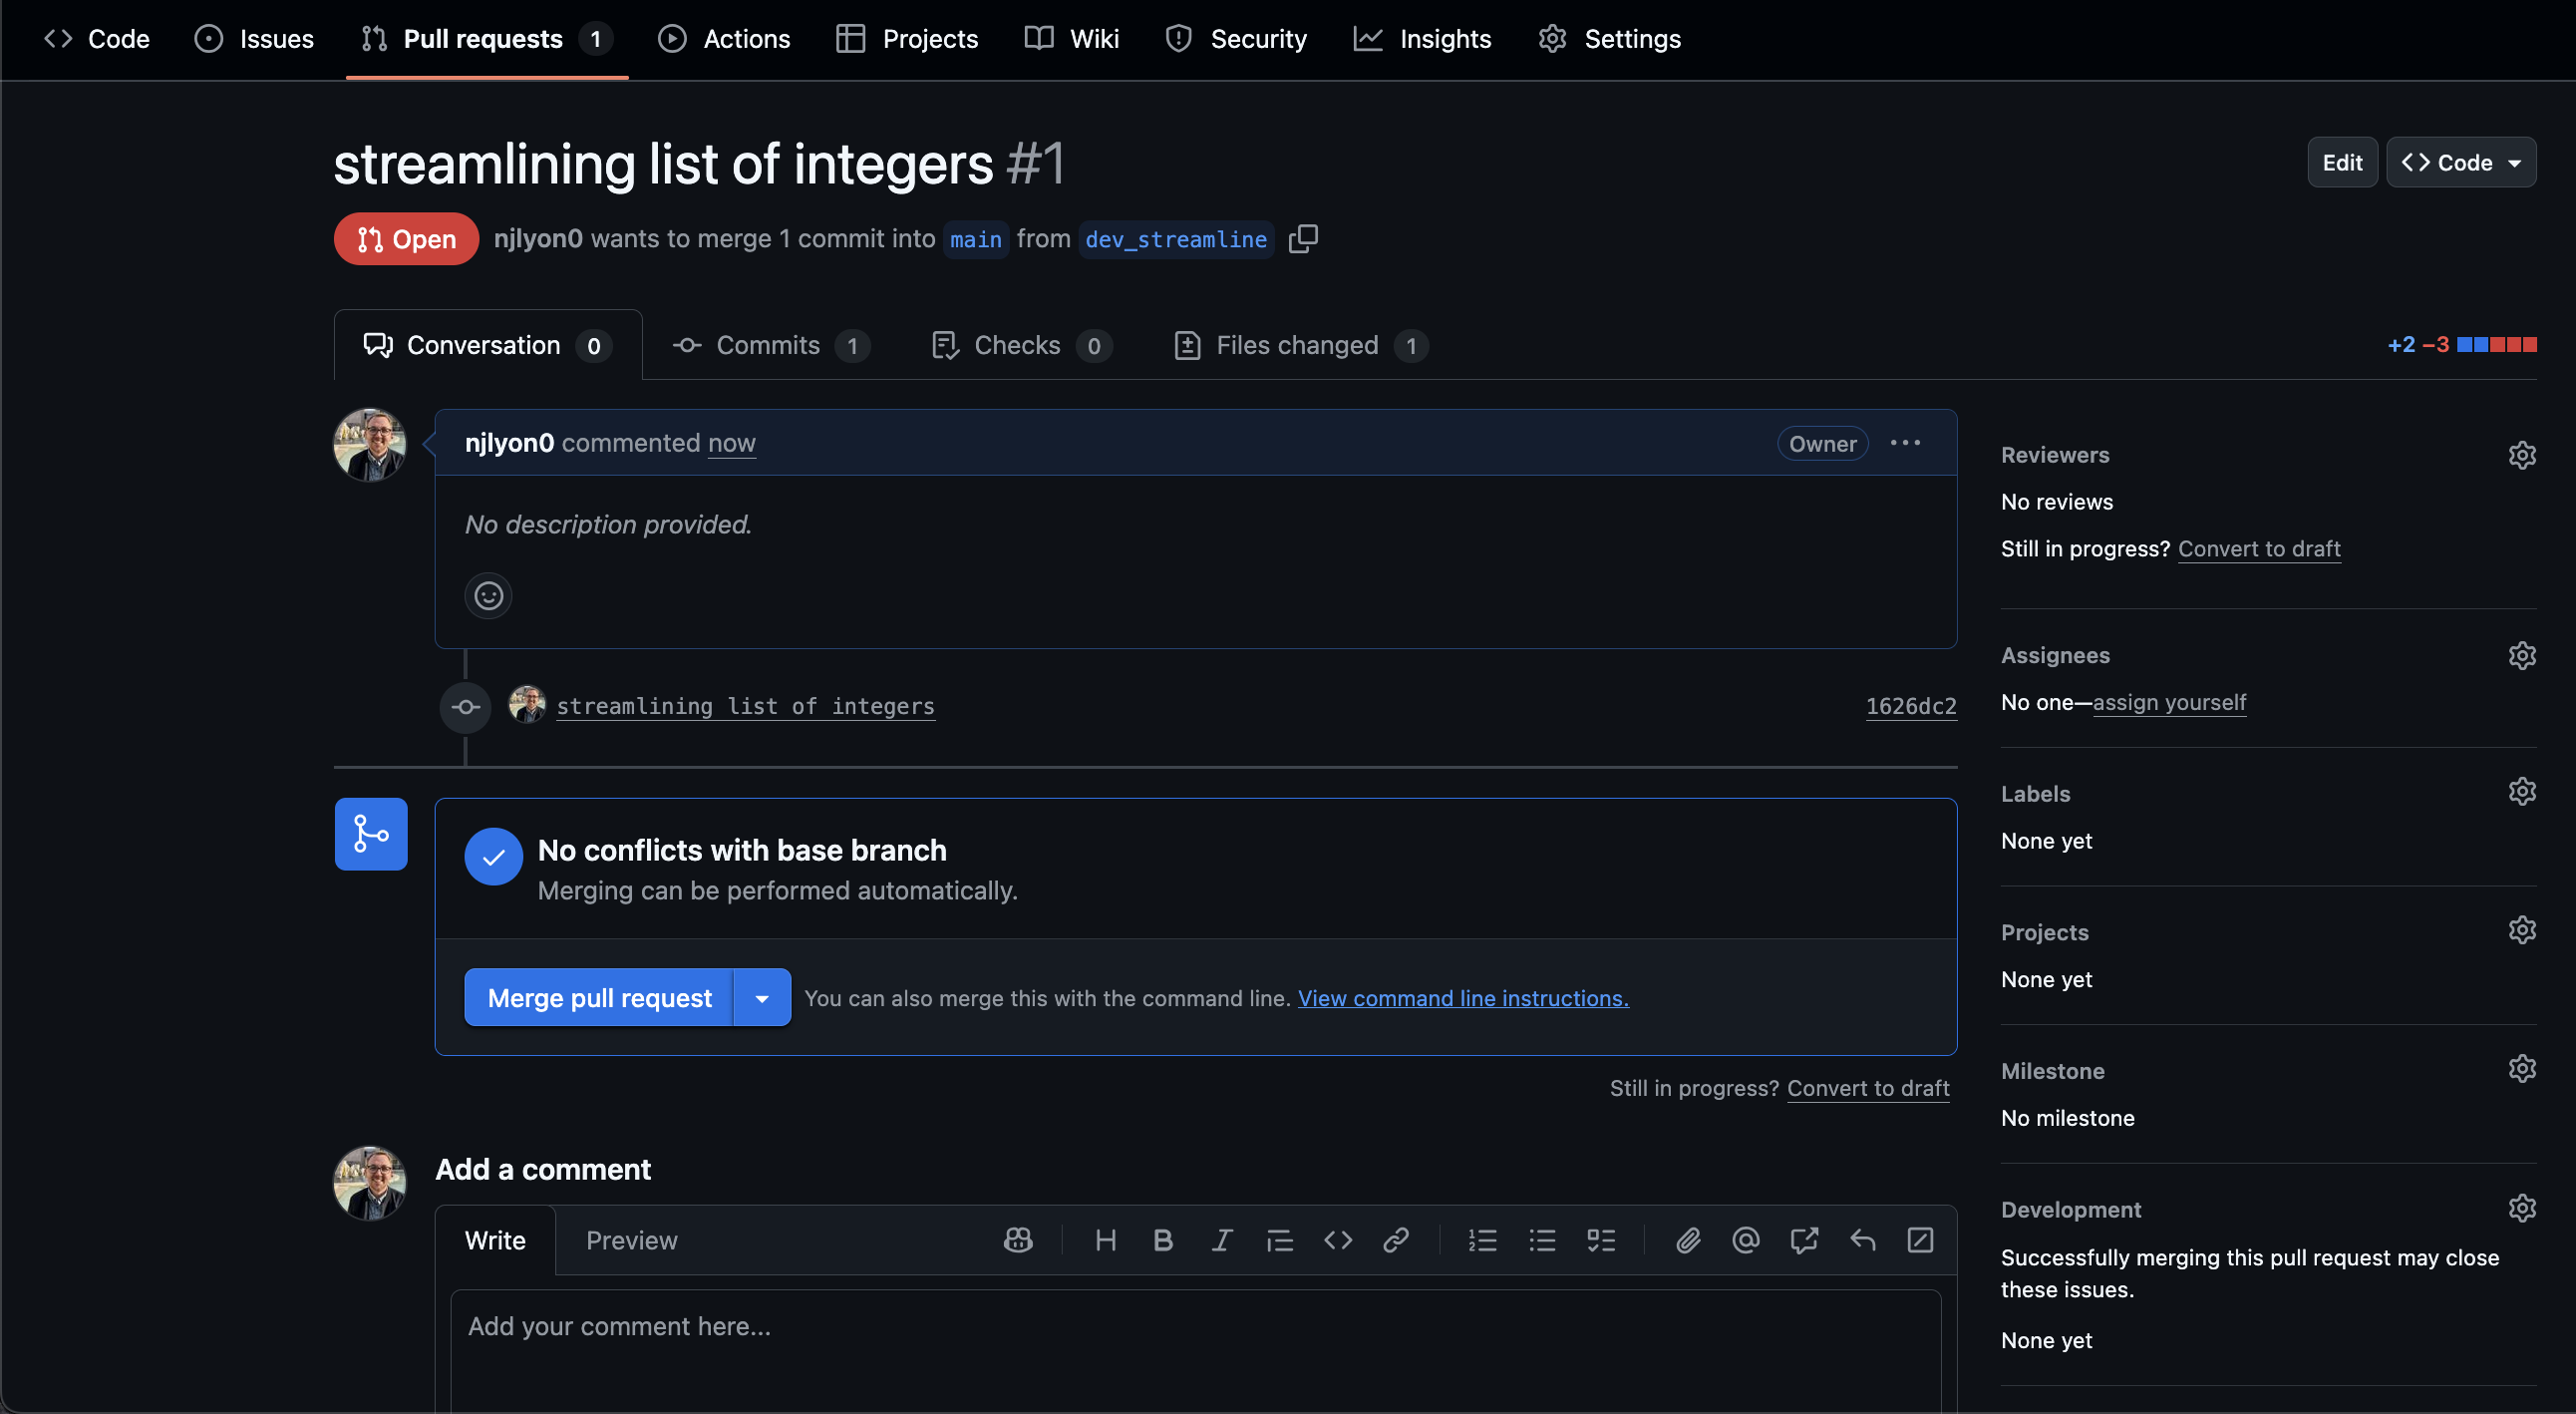Add an emoji reaction to njlyon0's comment

click(x=488, y=595)
